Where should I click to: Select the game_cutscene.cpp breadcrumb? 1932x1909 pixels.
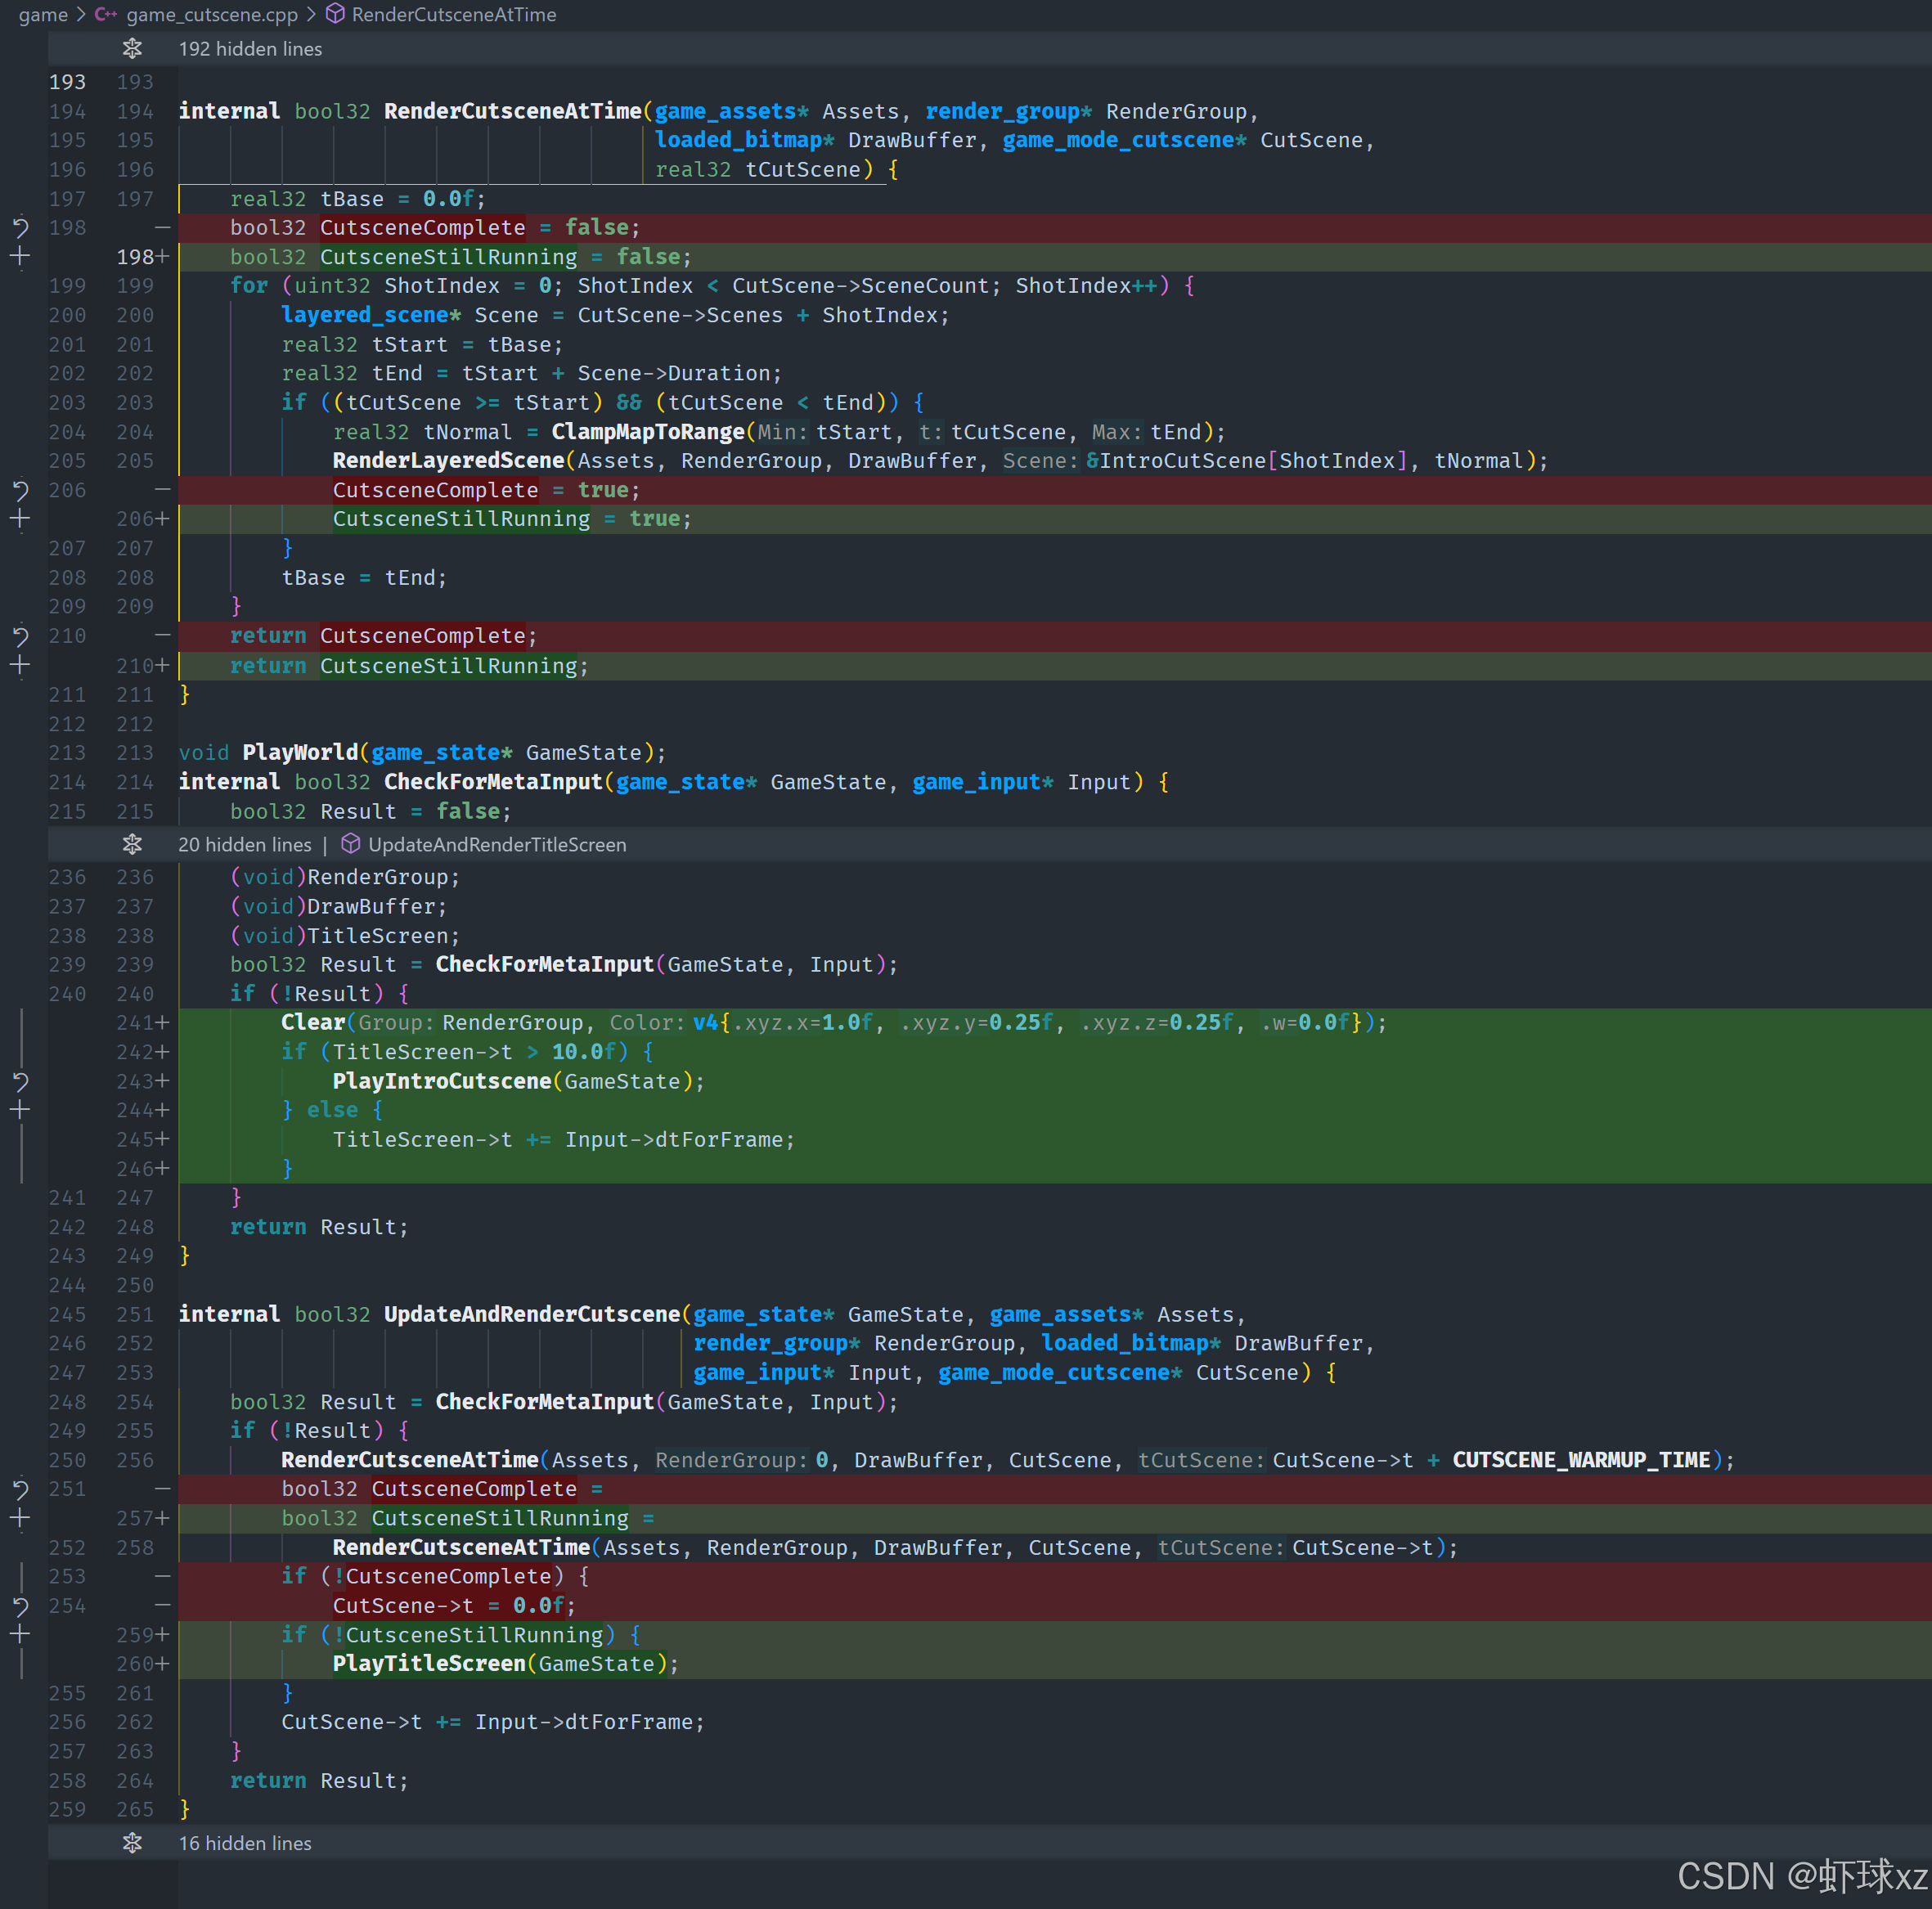click(211, 15)
